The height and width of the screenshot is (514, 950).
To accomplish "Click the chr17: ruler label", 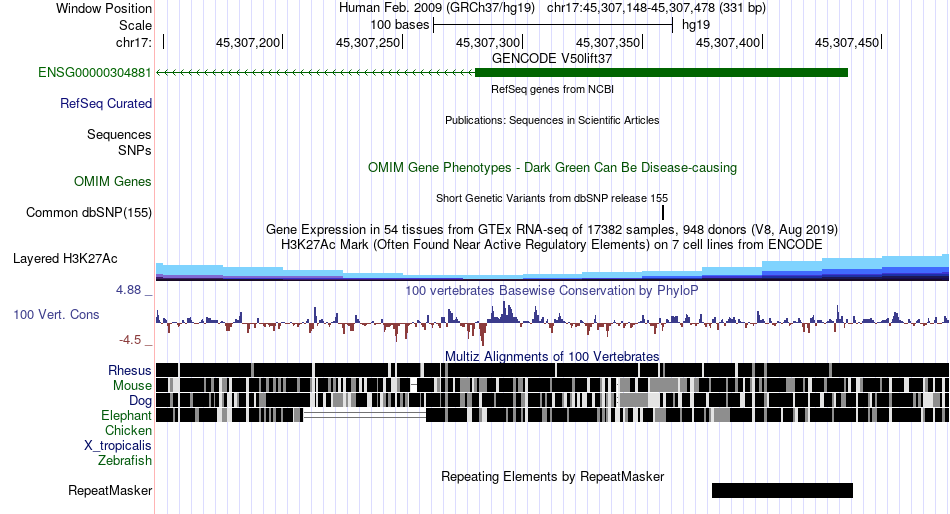I will [x=134, y=42].
